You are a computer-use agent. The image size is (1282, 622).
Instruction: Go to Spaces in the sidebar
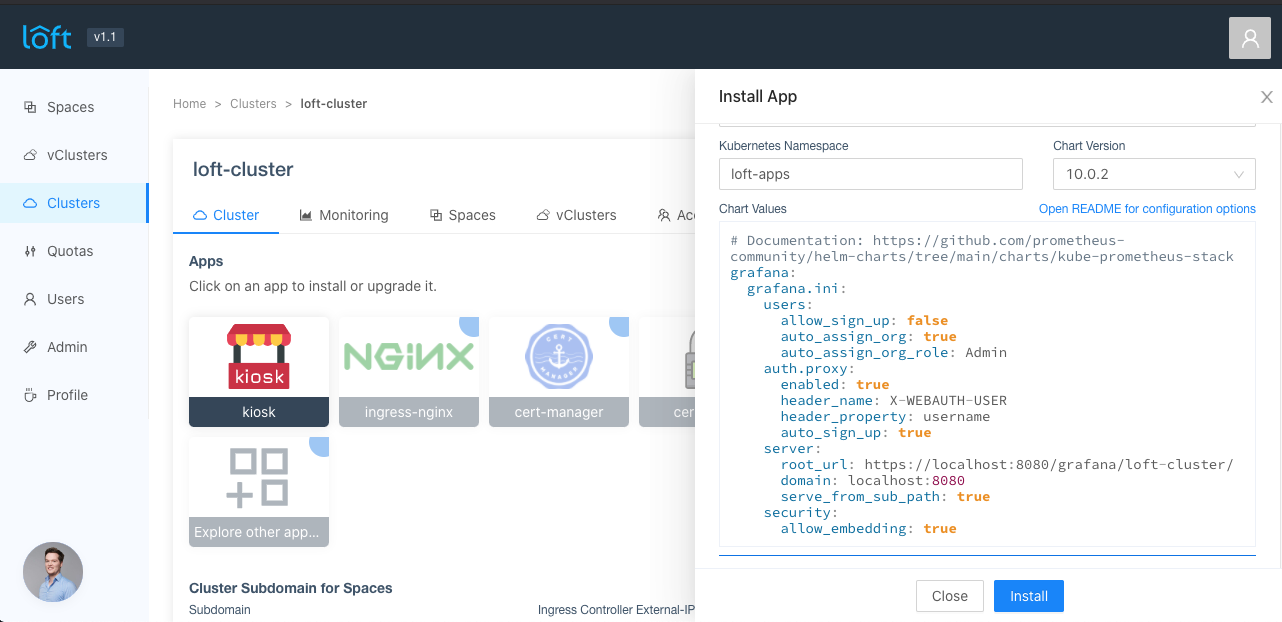coord(70,107)
